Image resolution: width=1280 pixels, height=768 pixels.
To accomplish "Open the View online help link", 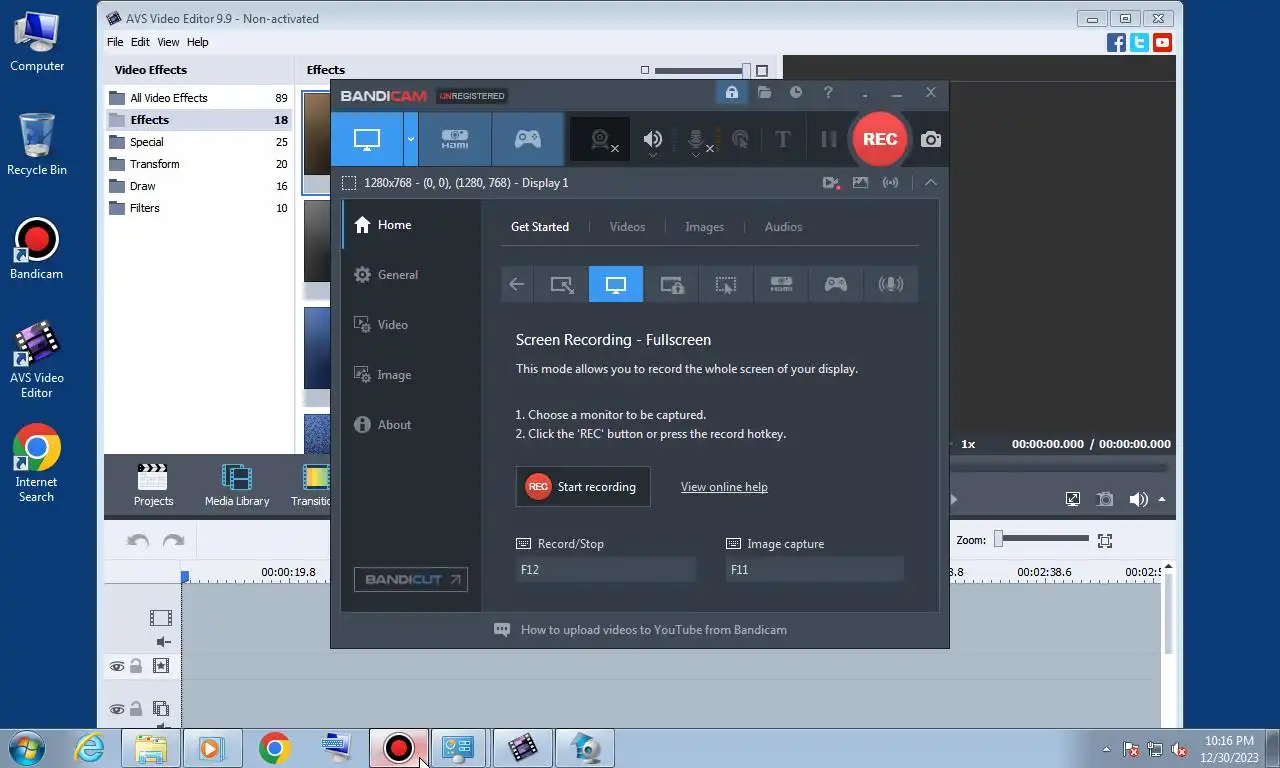I will [724, 487].
